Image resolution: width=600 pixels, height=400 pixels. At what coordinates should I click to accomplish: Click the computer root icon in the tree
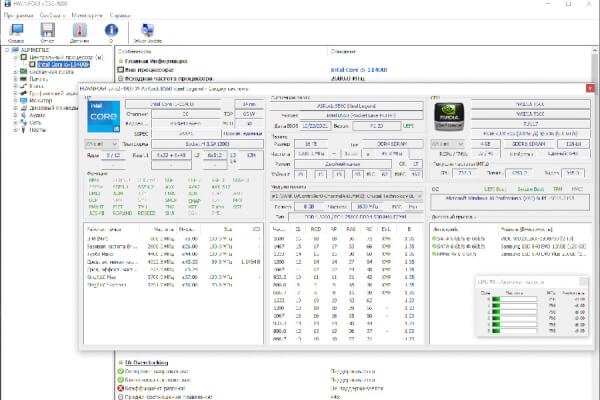15,50
